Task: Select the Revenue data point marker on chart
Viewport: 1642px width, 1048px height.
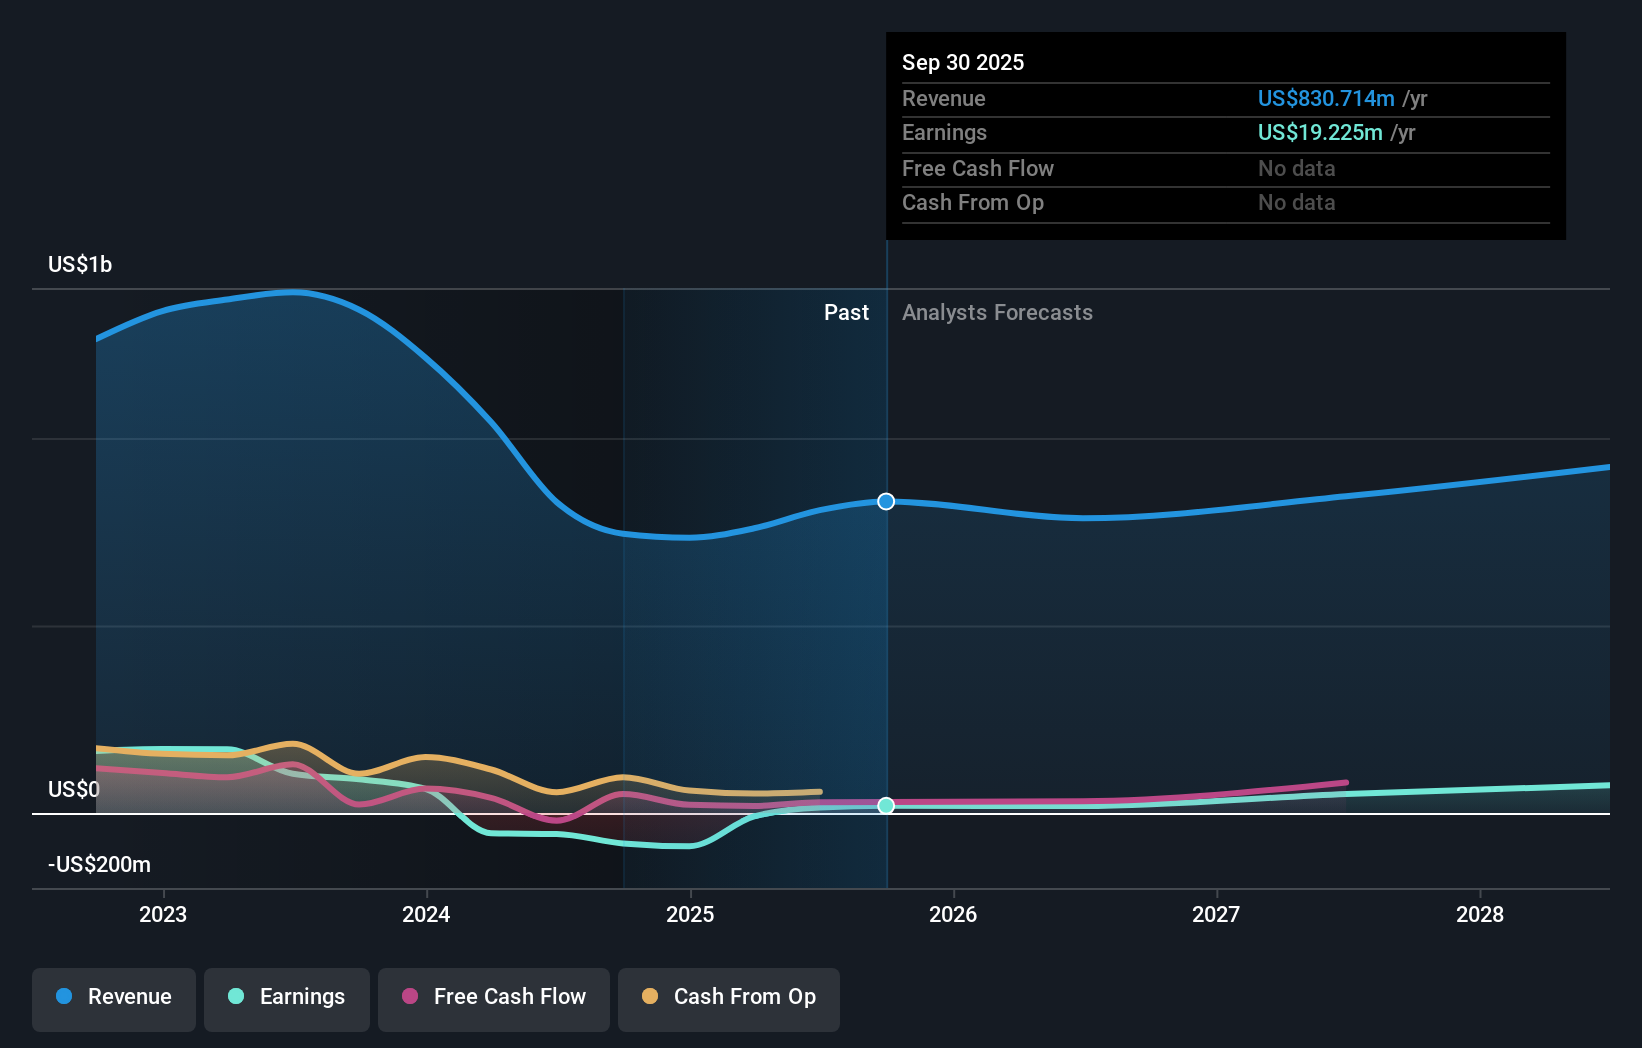Action: [x=886, y=502]
